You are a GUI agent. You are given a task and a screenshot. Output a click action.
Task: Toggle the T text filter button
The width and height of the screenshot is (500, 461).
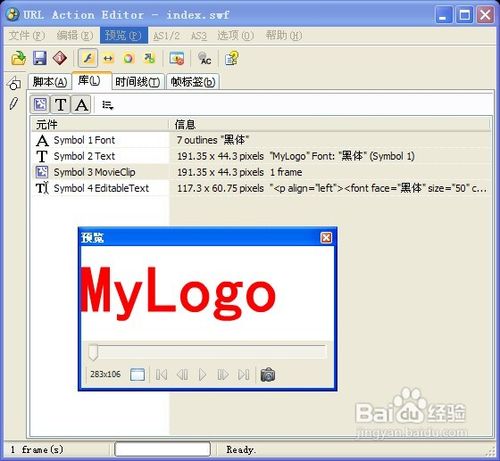60,105
